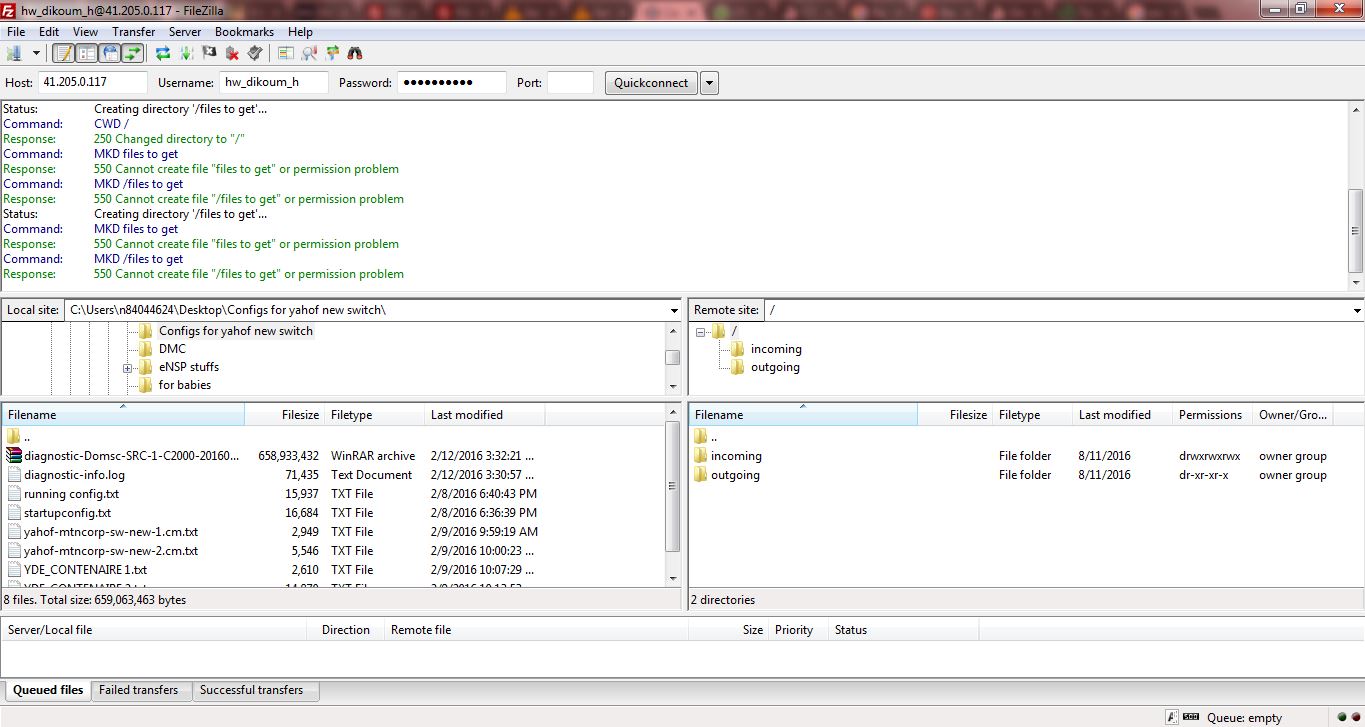Select incoming folder in remote tree

coord(776,349)
